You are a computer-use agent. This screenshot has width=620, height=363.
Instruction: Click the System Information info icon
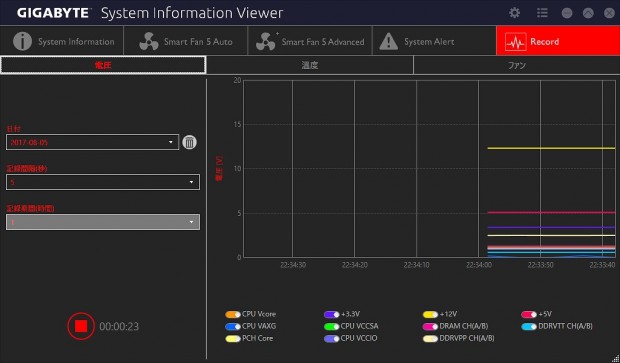(x=23, y=41)
